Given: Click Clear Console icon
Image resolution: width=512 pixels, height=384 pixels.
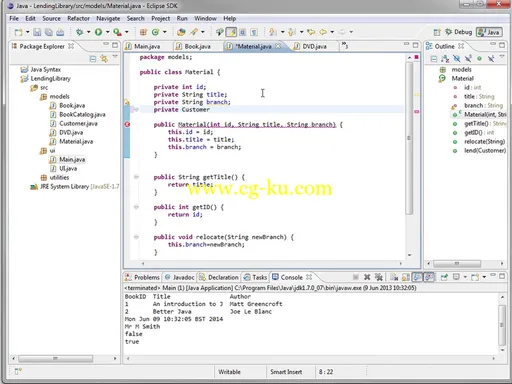Looking at the screenshot, I should point(394,277).
